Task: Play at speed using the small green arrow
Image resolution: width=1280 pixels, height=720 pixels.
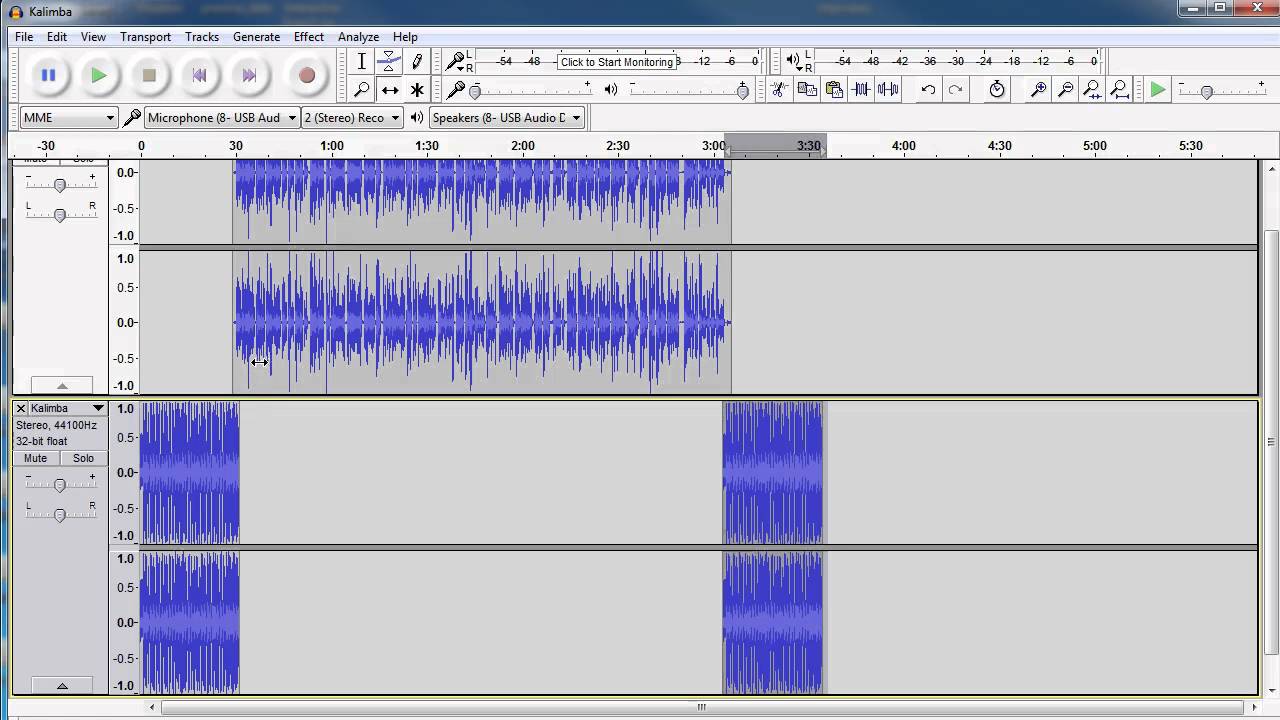Action: 1158,90
